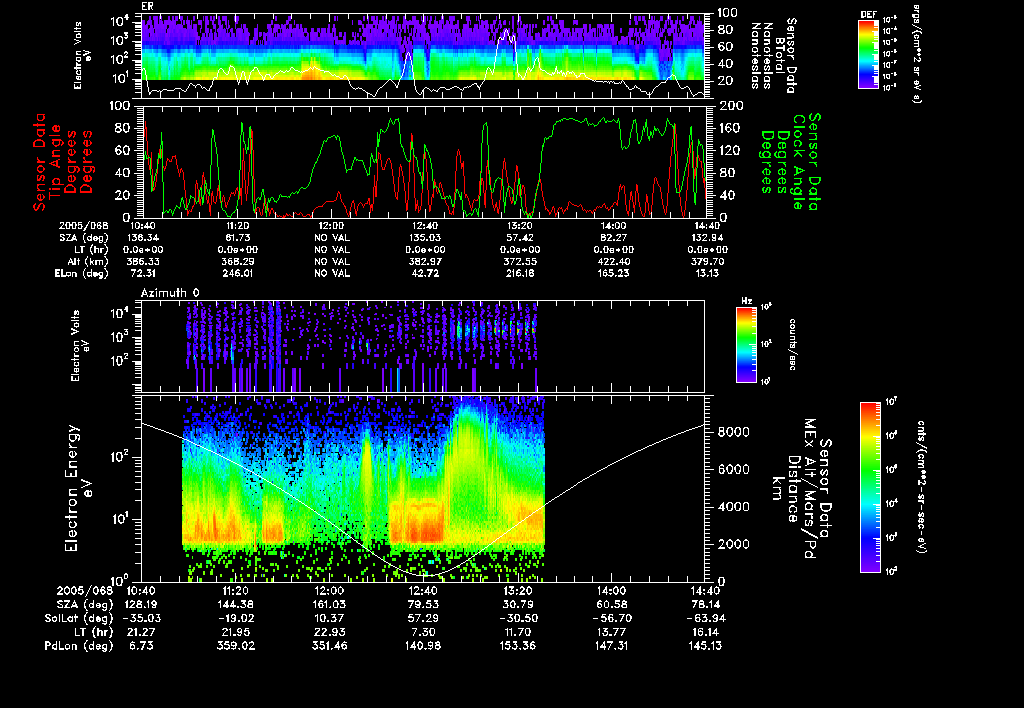Select the tip and clock angle line plot

coord(423,161)
